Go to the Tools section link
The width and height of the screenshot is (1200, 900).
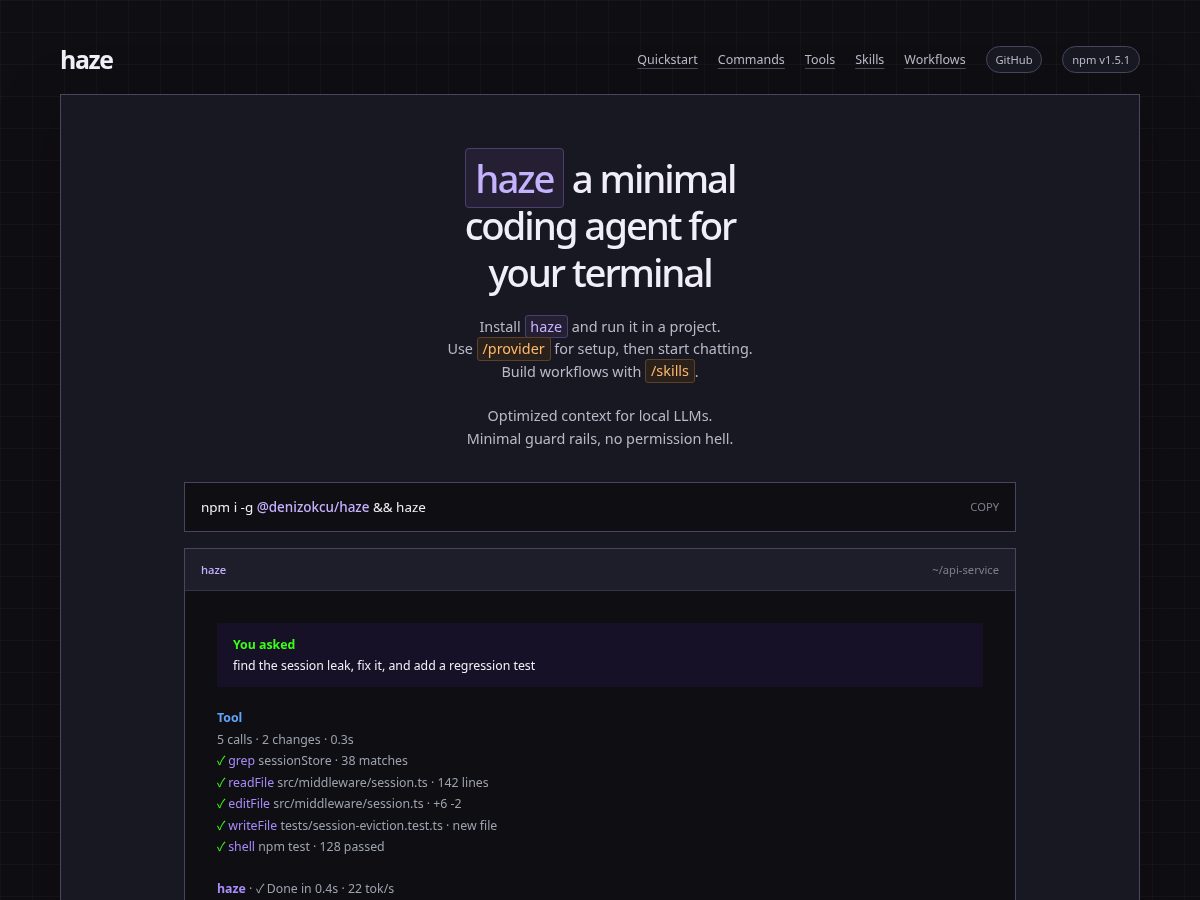tap(820, 60)
